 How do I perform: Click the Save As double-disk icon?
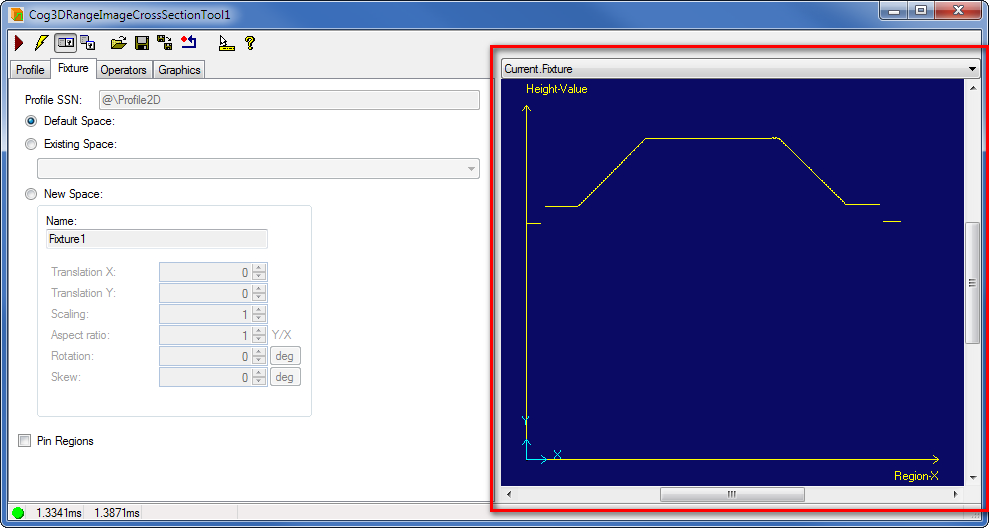coord(164,43)
